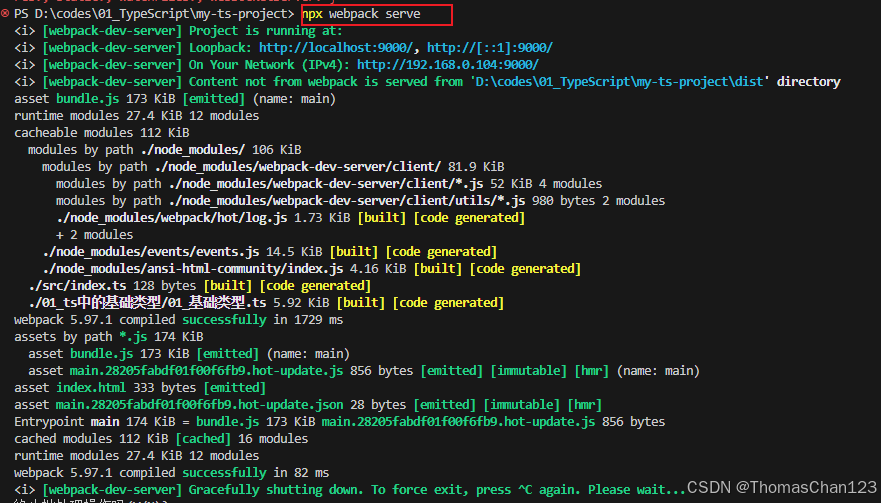This screenshot has width=881, height=503.
Task: Click 'runtime modules 27.4 KiB 12 modules' first occurrence
Action: tap(137, 116)
